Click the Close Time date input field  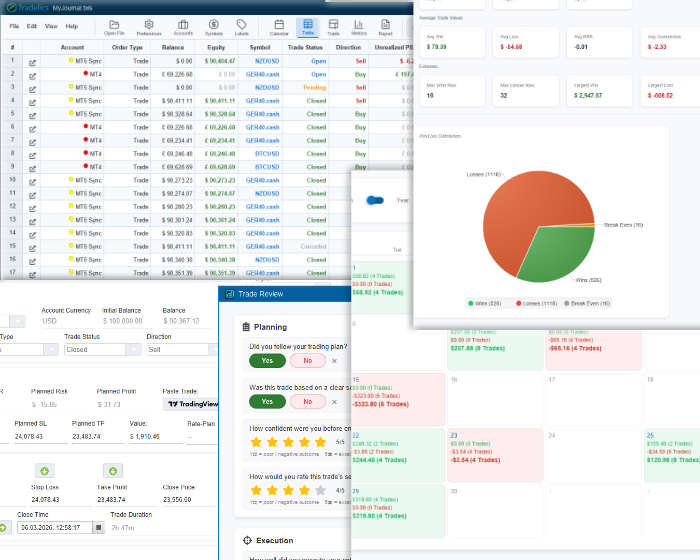[x=55, y=527]
